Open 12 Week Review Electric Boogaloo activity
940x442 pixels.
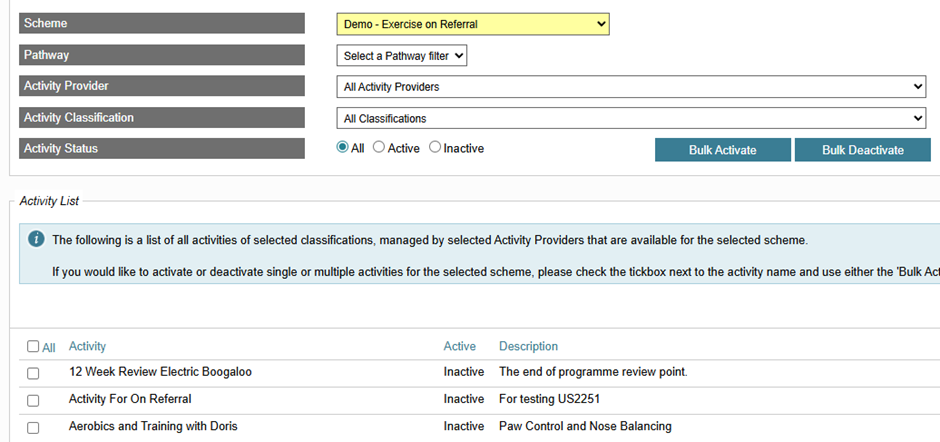[x=160, y=372]
